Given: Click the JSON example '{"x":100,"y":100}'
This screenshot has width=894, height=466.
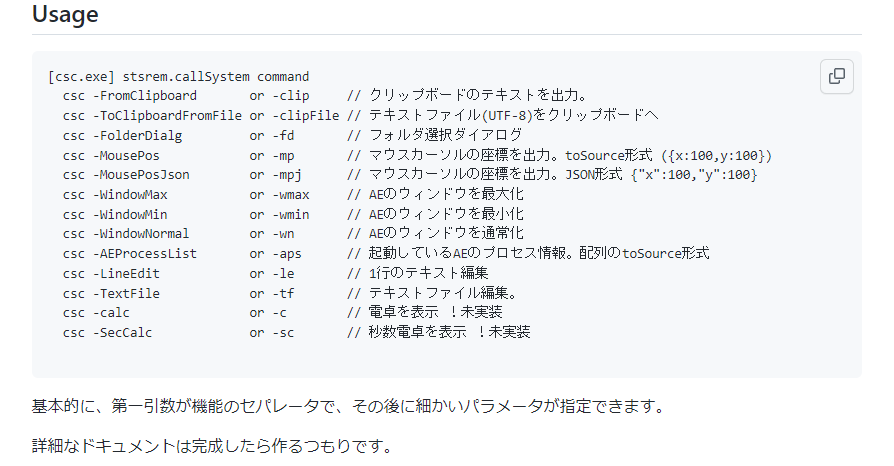Looking at the screenshot, I should pyautogui.click(x=694, y=175).
